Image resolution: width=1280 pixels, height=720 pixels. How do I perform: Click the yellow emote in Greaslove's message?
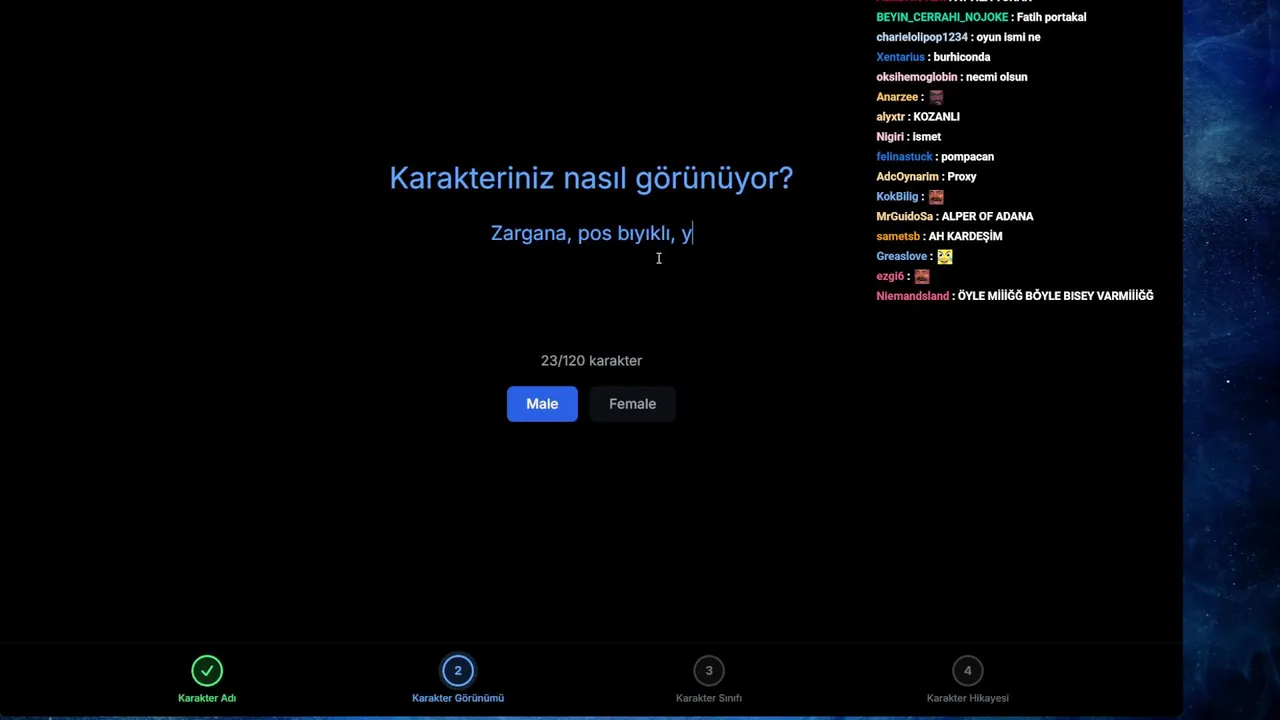[945, 257]
